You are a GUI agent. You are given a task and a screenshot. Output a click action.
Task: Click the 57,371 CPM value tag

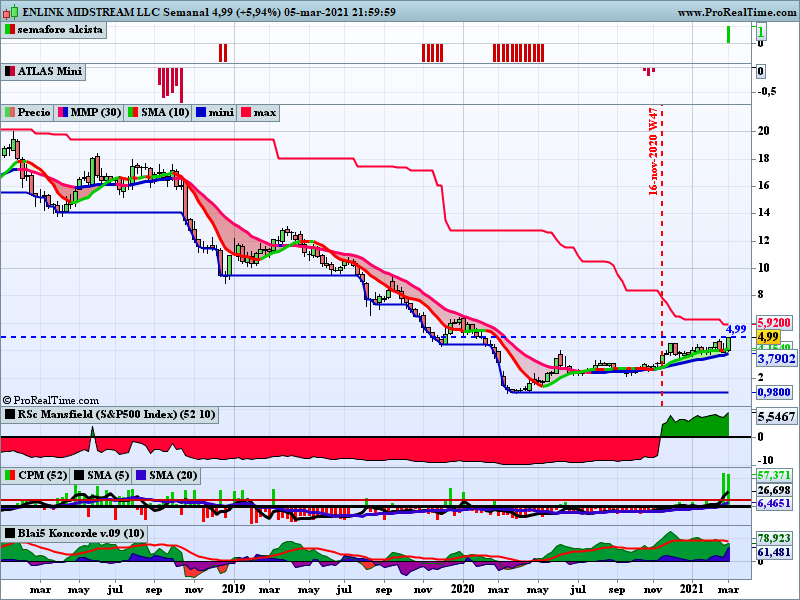773,476
